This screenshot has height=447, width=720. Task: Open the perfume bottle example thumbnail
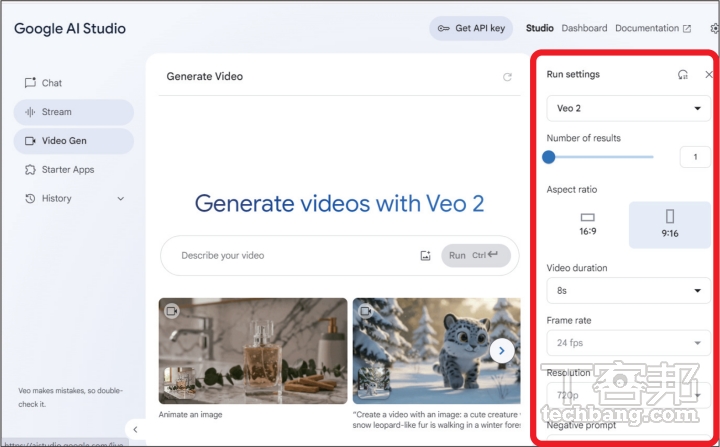coord(253,351)
